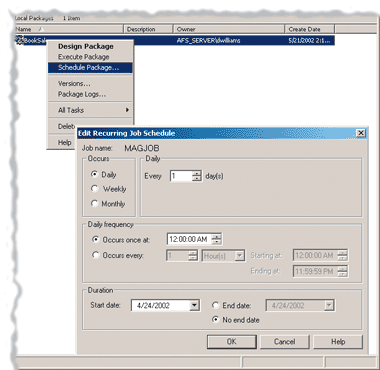Click the Ending at time spinner
The width and height of the screenshot is (380, 370).
click(342, 271)
